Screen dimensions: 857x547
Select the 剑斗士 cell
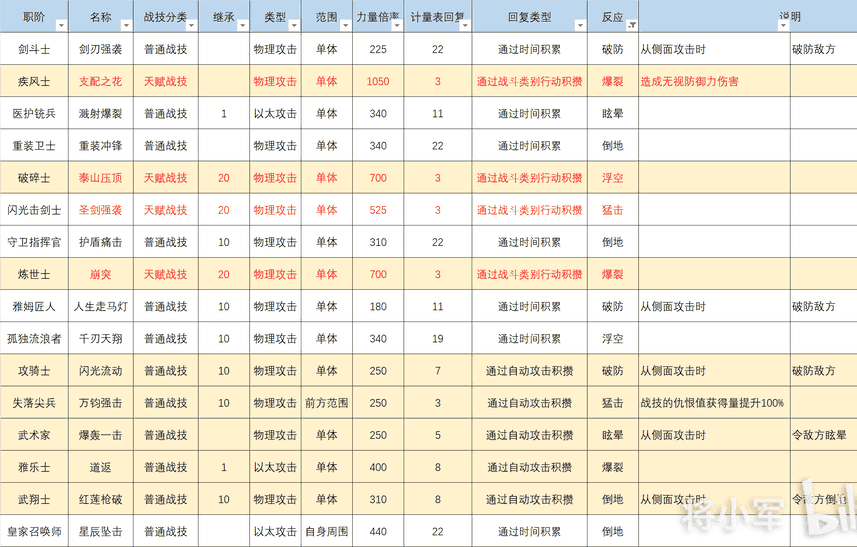[x=34, y=49]
